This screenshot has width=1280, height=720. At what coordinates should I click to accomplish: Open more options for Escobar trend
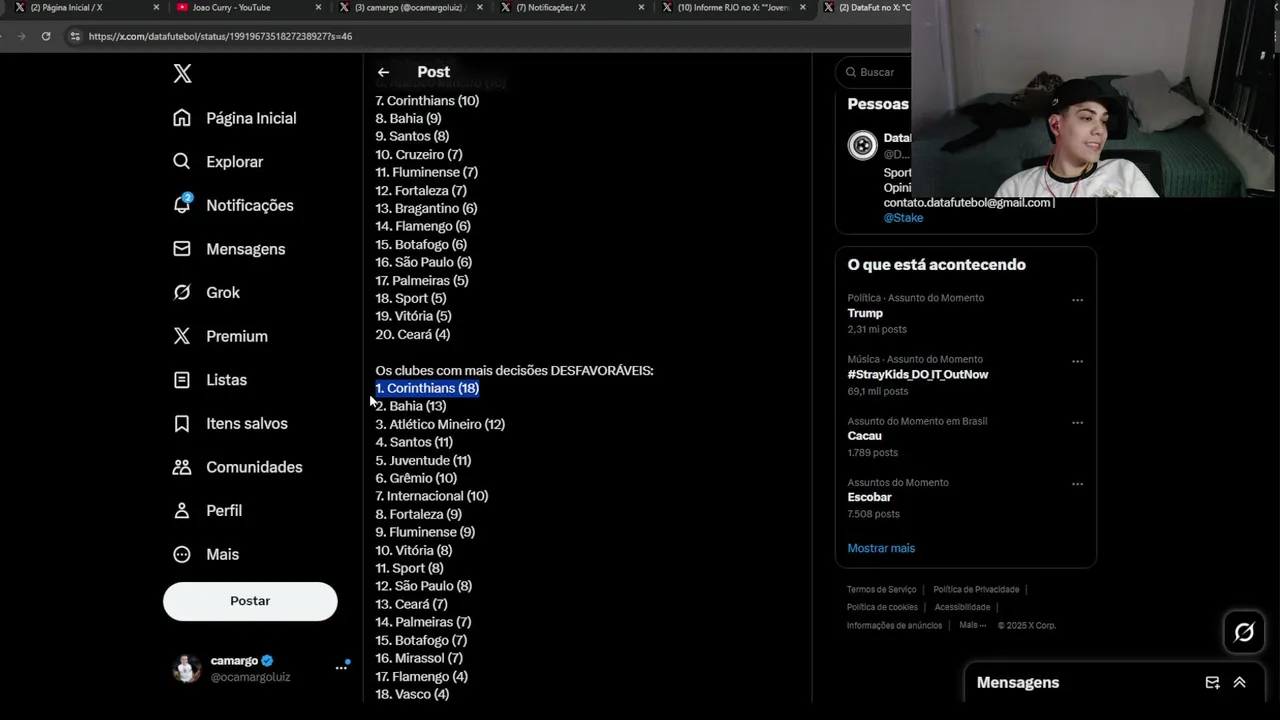click(1077, 484)
